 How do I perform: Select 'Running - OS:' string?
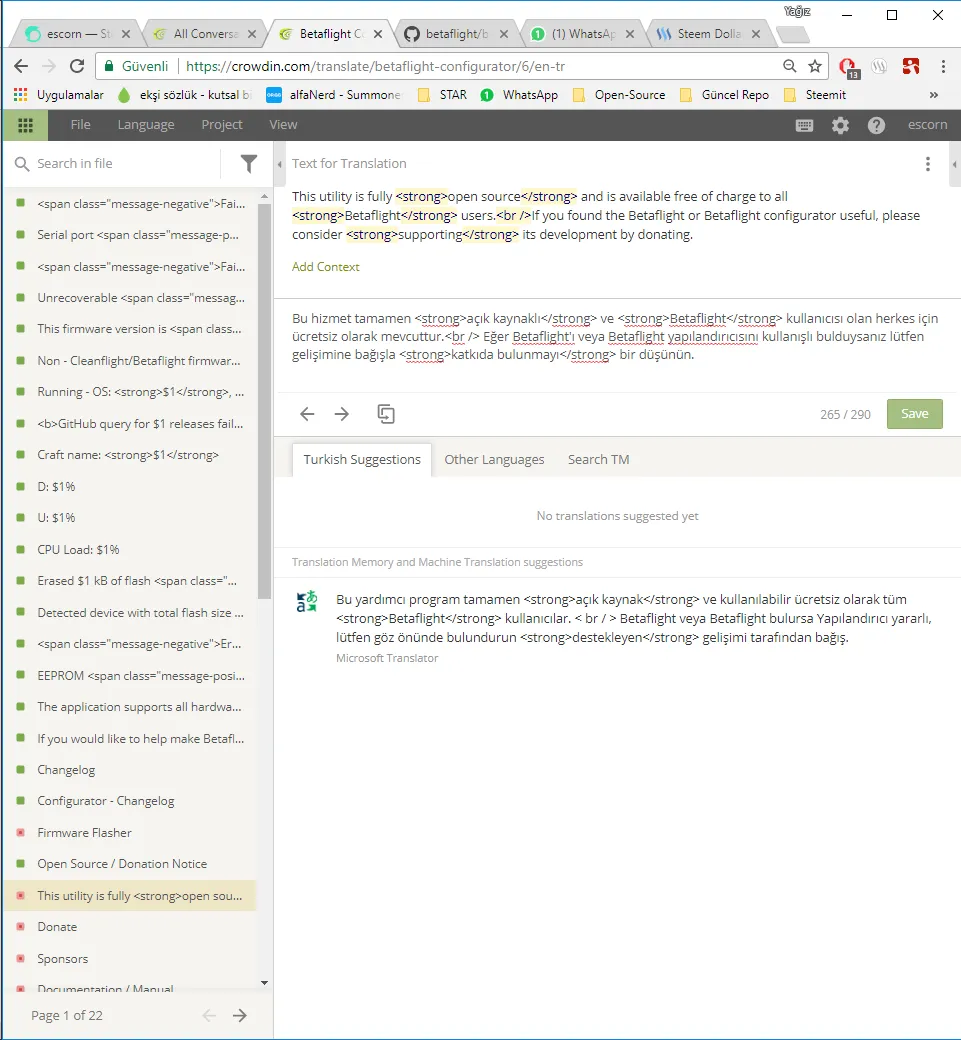coord(131,392)
